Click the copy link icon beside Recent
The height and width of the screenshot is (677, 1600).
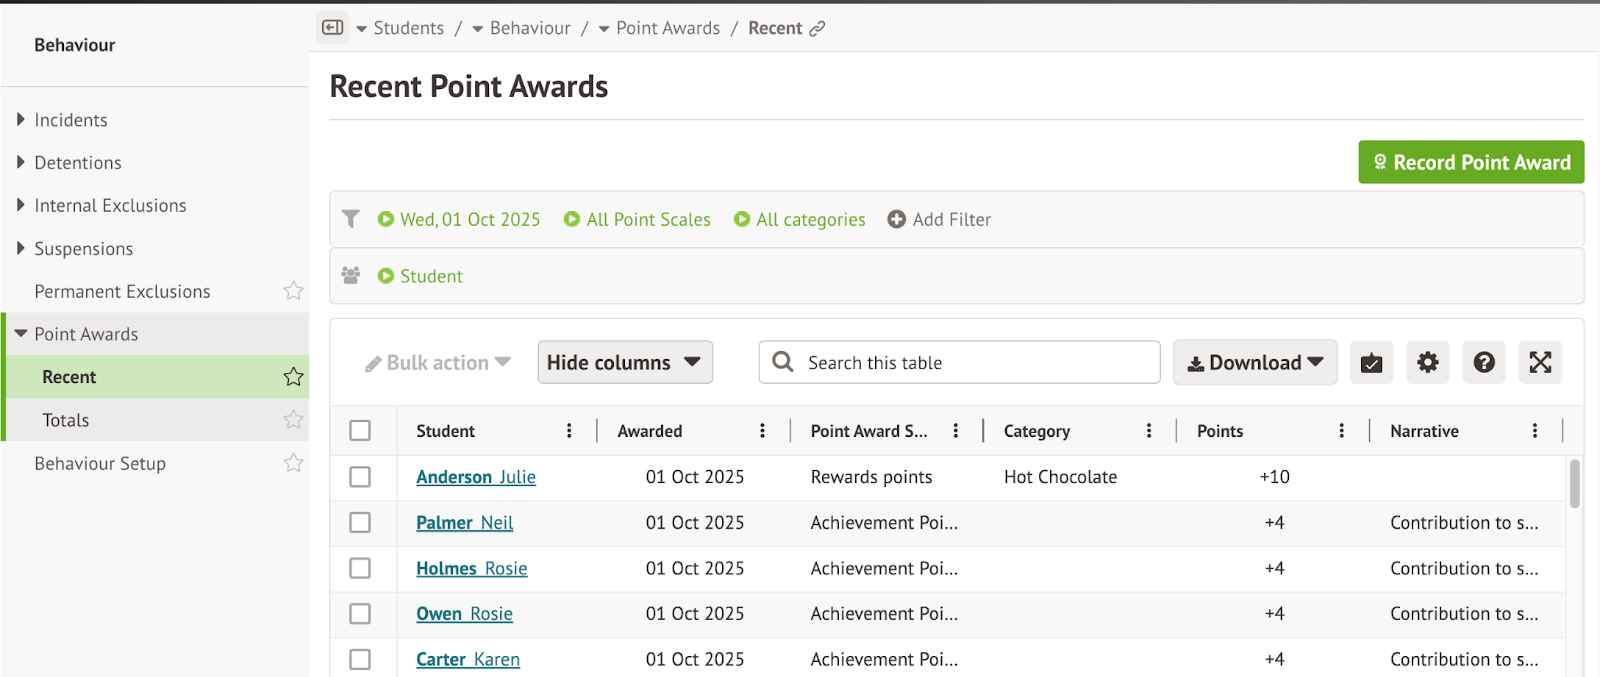tap(817, 29)
